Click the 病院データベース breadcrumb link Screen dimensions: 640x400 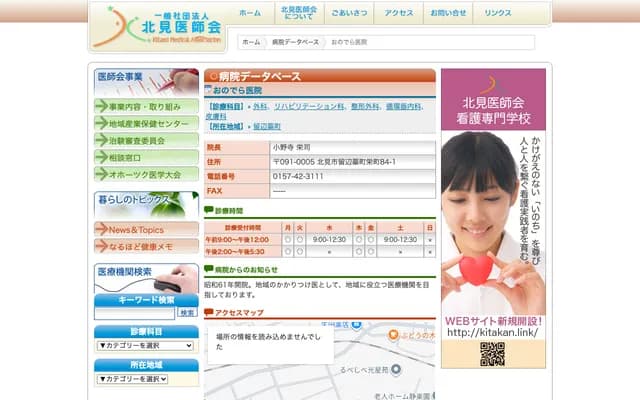pos(295,42)
